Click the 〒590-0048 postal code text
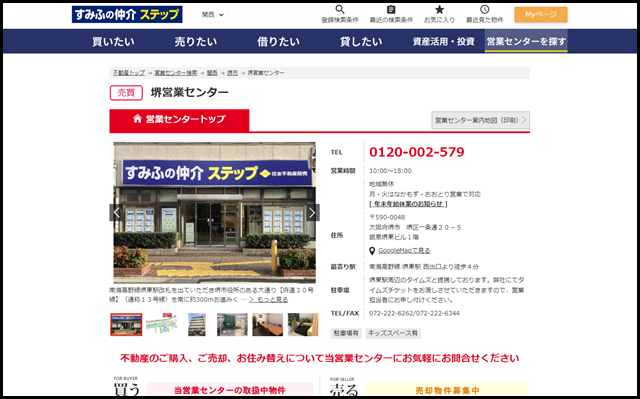 click(x=387, y=217)
